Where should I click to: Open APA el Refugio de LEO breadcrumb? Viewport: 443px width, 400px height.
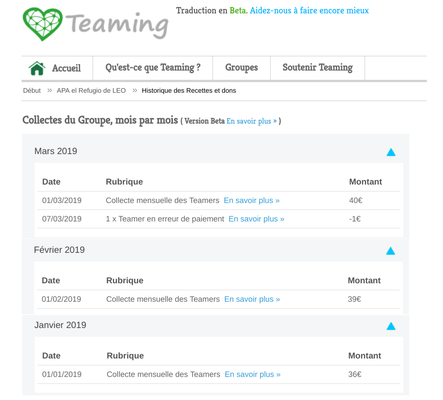pyautogui.click(x=91, y=91)
